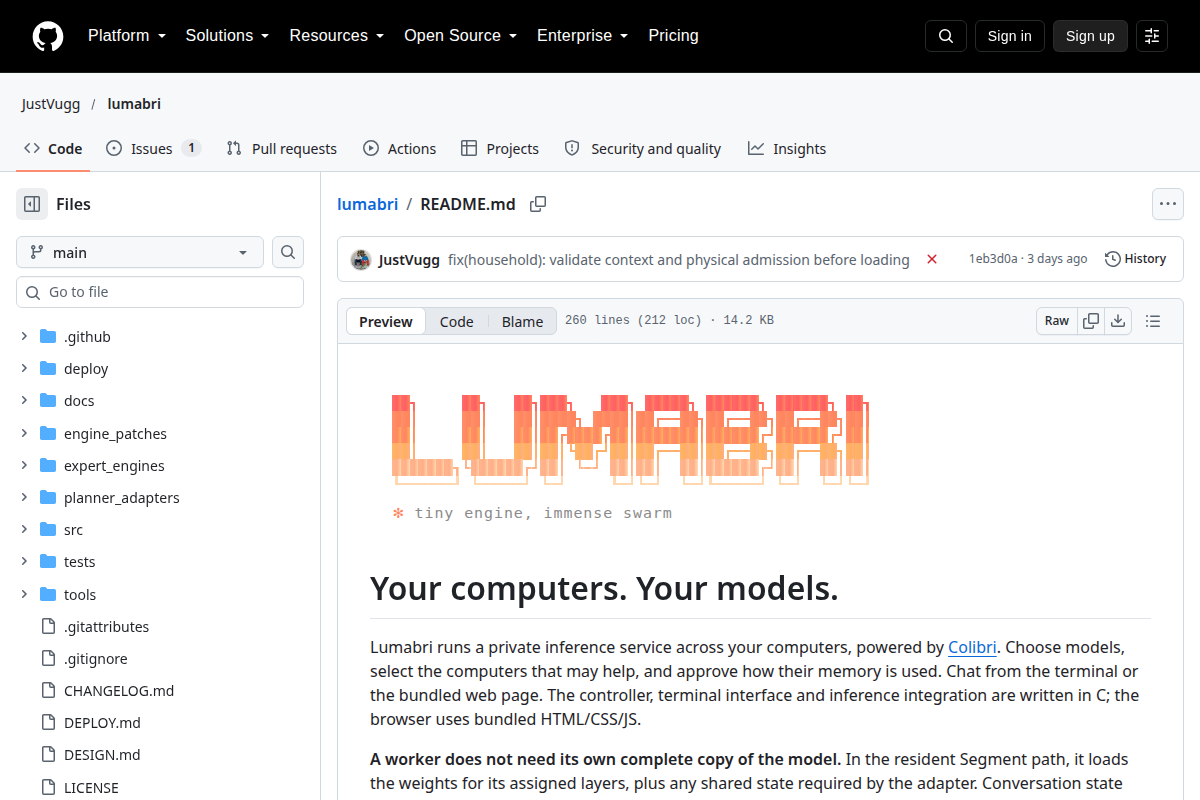Collapse the Files side panel icon
1200x800 pixels.
pyautogui.click(x=32, y=204)
